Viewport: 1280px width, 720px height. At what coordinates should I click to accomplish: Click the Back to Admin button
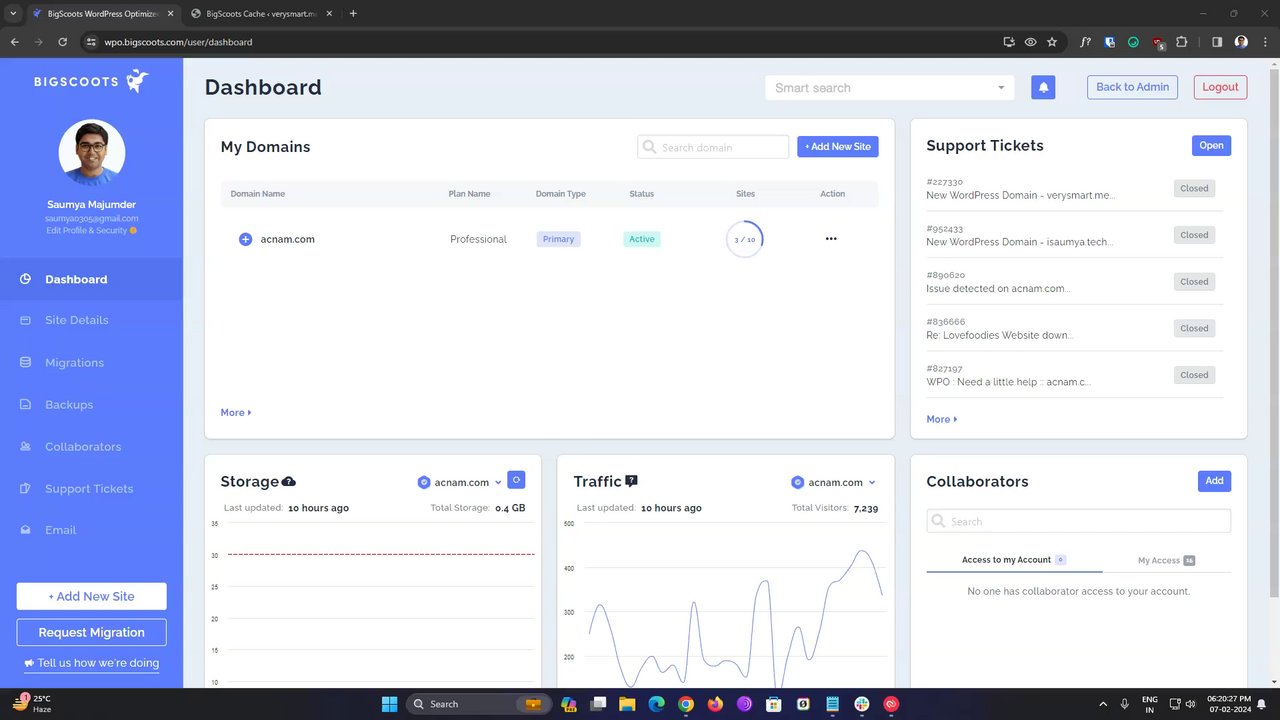click(x=1132, y=87)
